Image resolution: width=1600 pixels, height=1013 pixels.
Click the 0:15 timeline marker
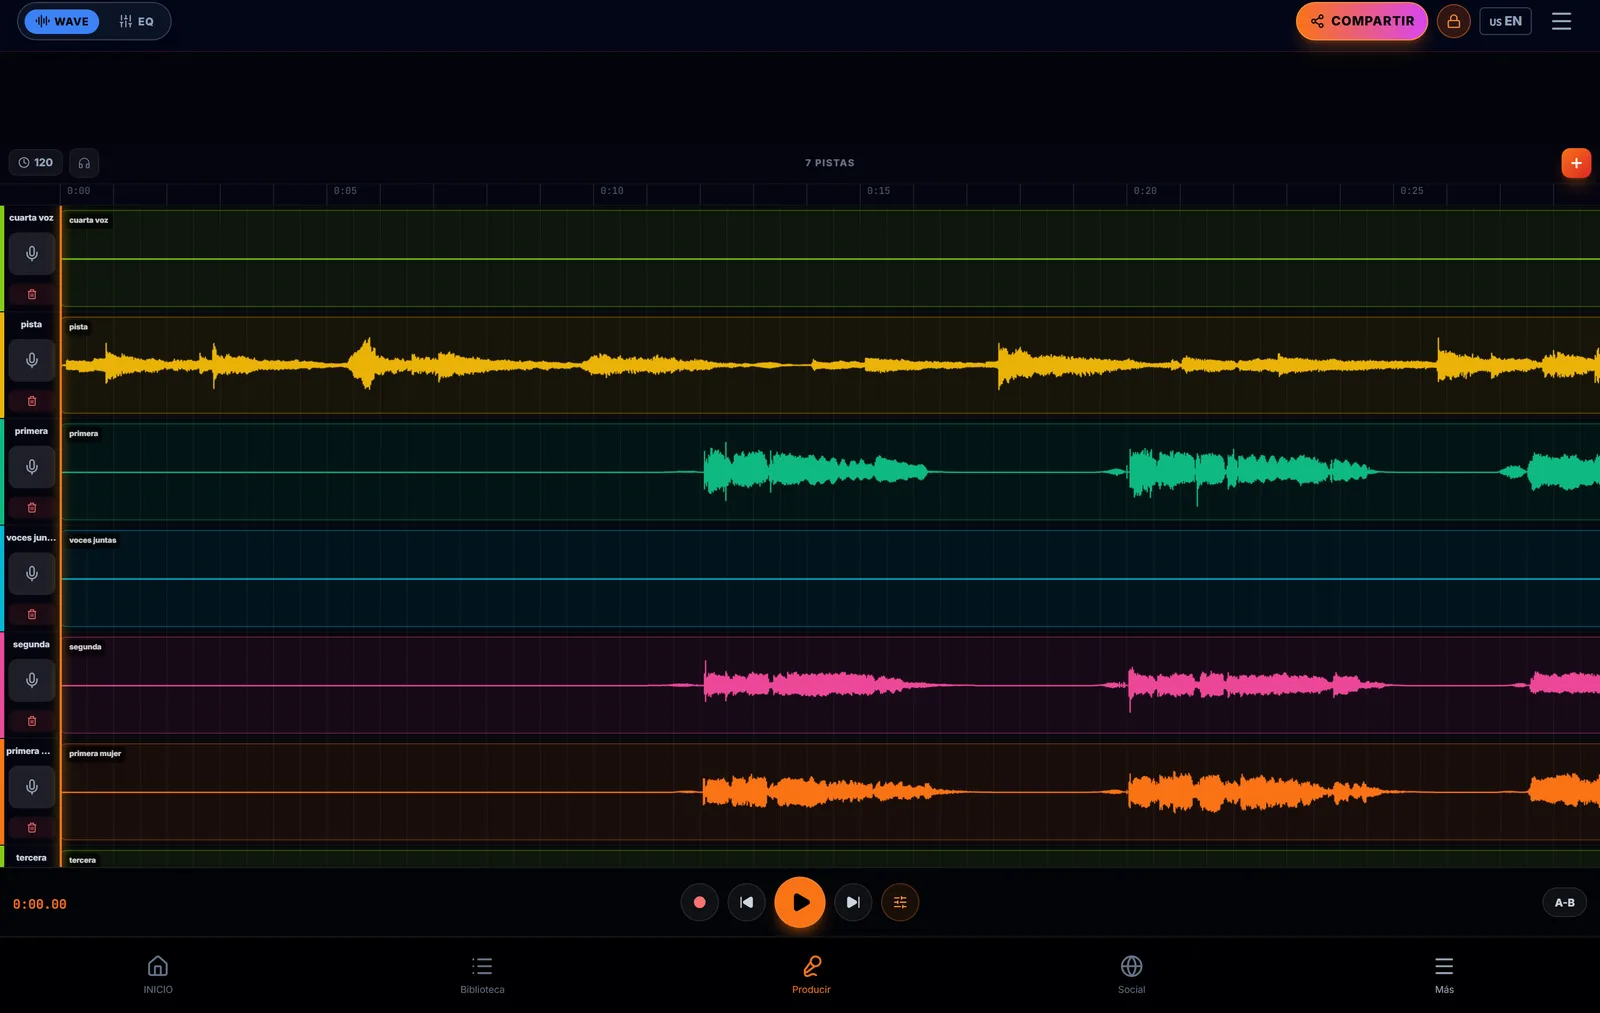click(878, 191)
